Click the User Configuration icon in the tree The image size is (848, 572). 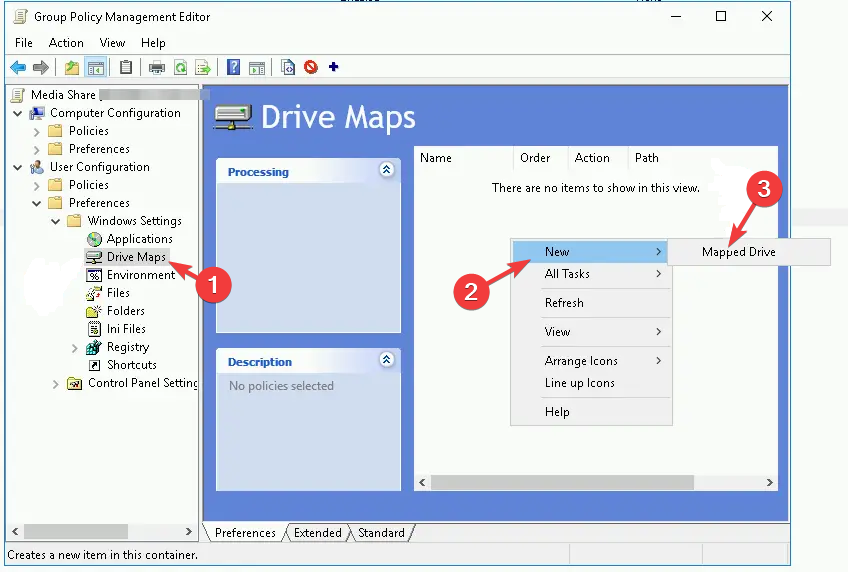[37, 167]
